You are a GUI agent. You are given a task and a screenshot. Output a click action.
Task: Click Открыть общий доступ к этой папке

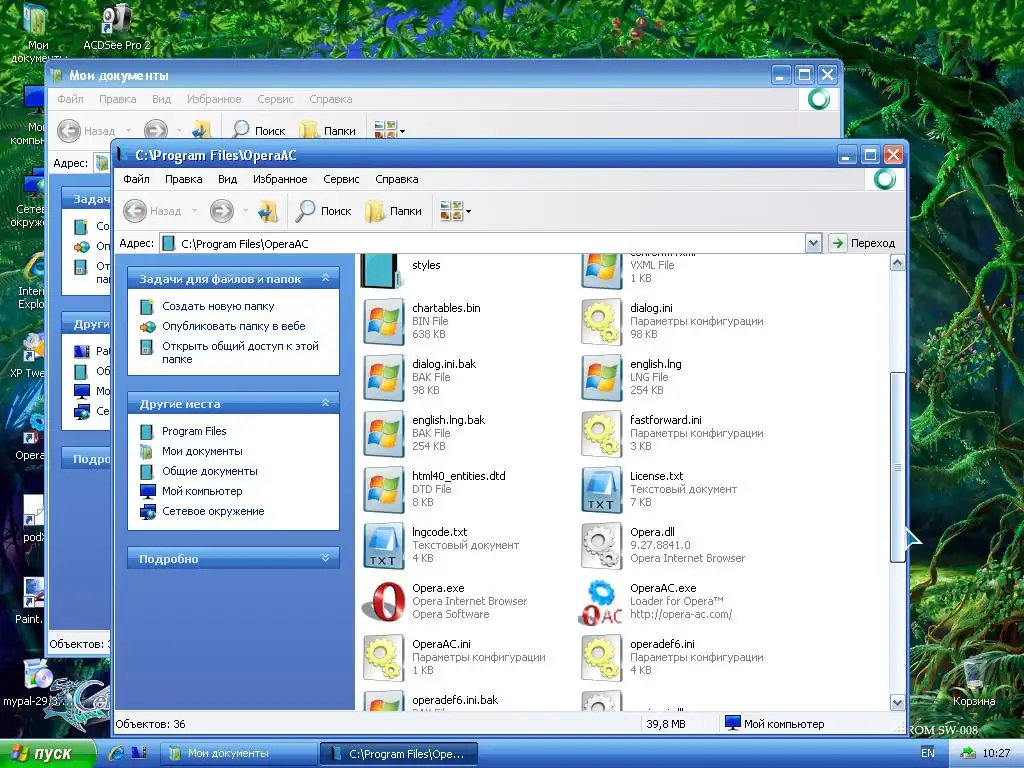(240, 353)
